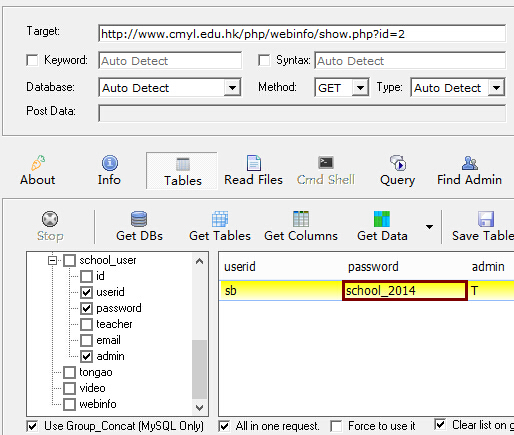Click the Get DBs database icon
Viewport: 514px width, 435px height.
click(x=139, y=219)
